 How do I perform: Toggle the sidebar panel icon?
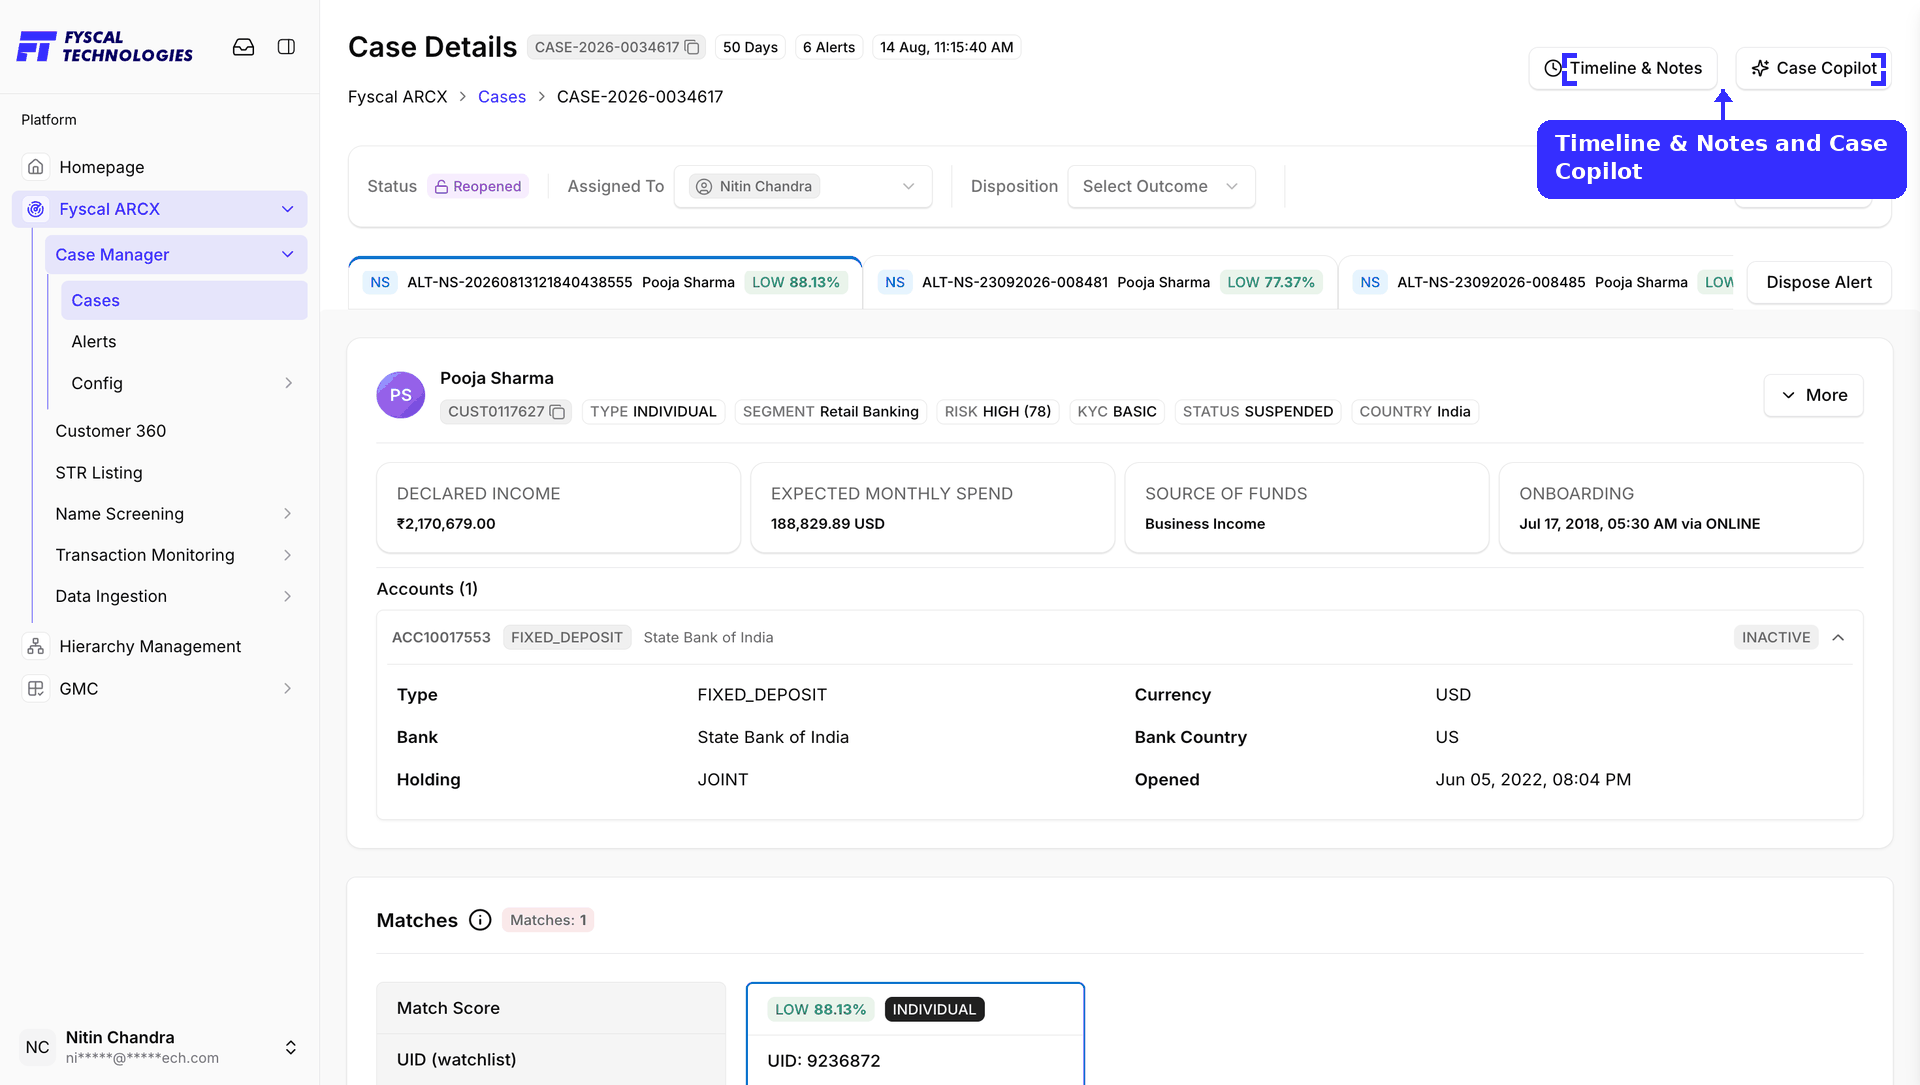click(286, 47)
